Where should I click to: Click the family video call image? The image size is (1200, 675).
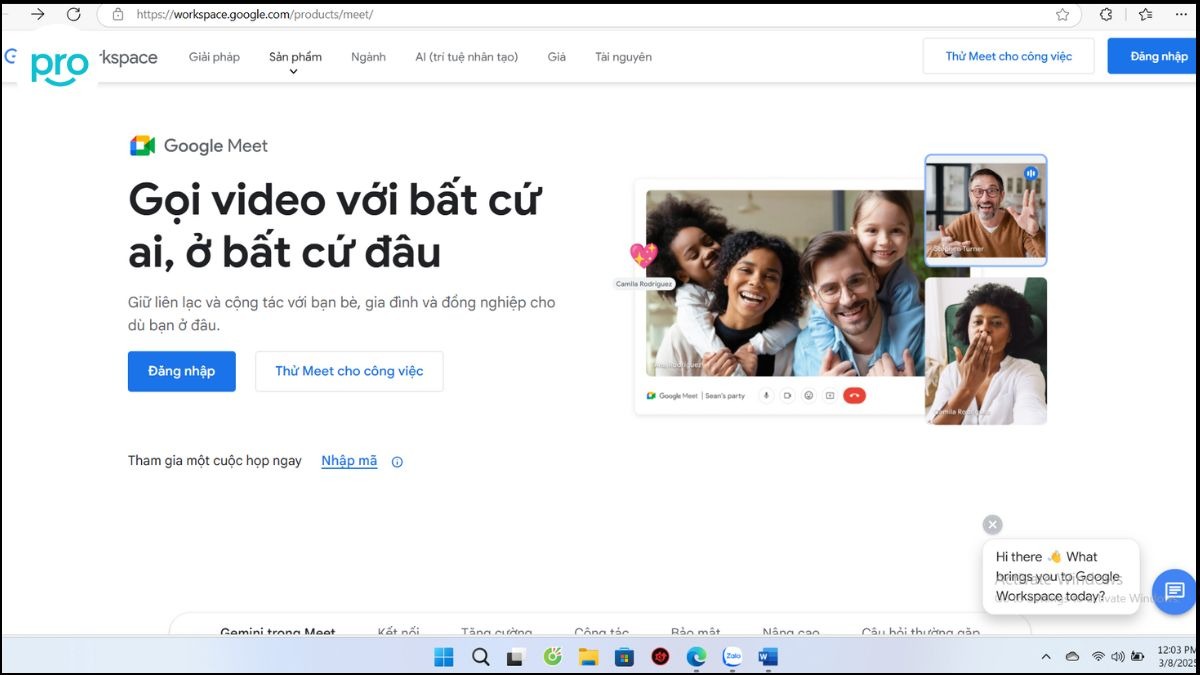[784, 284]
